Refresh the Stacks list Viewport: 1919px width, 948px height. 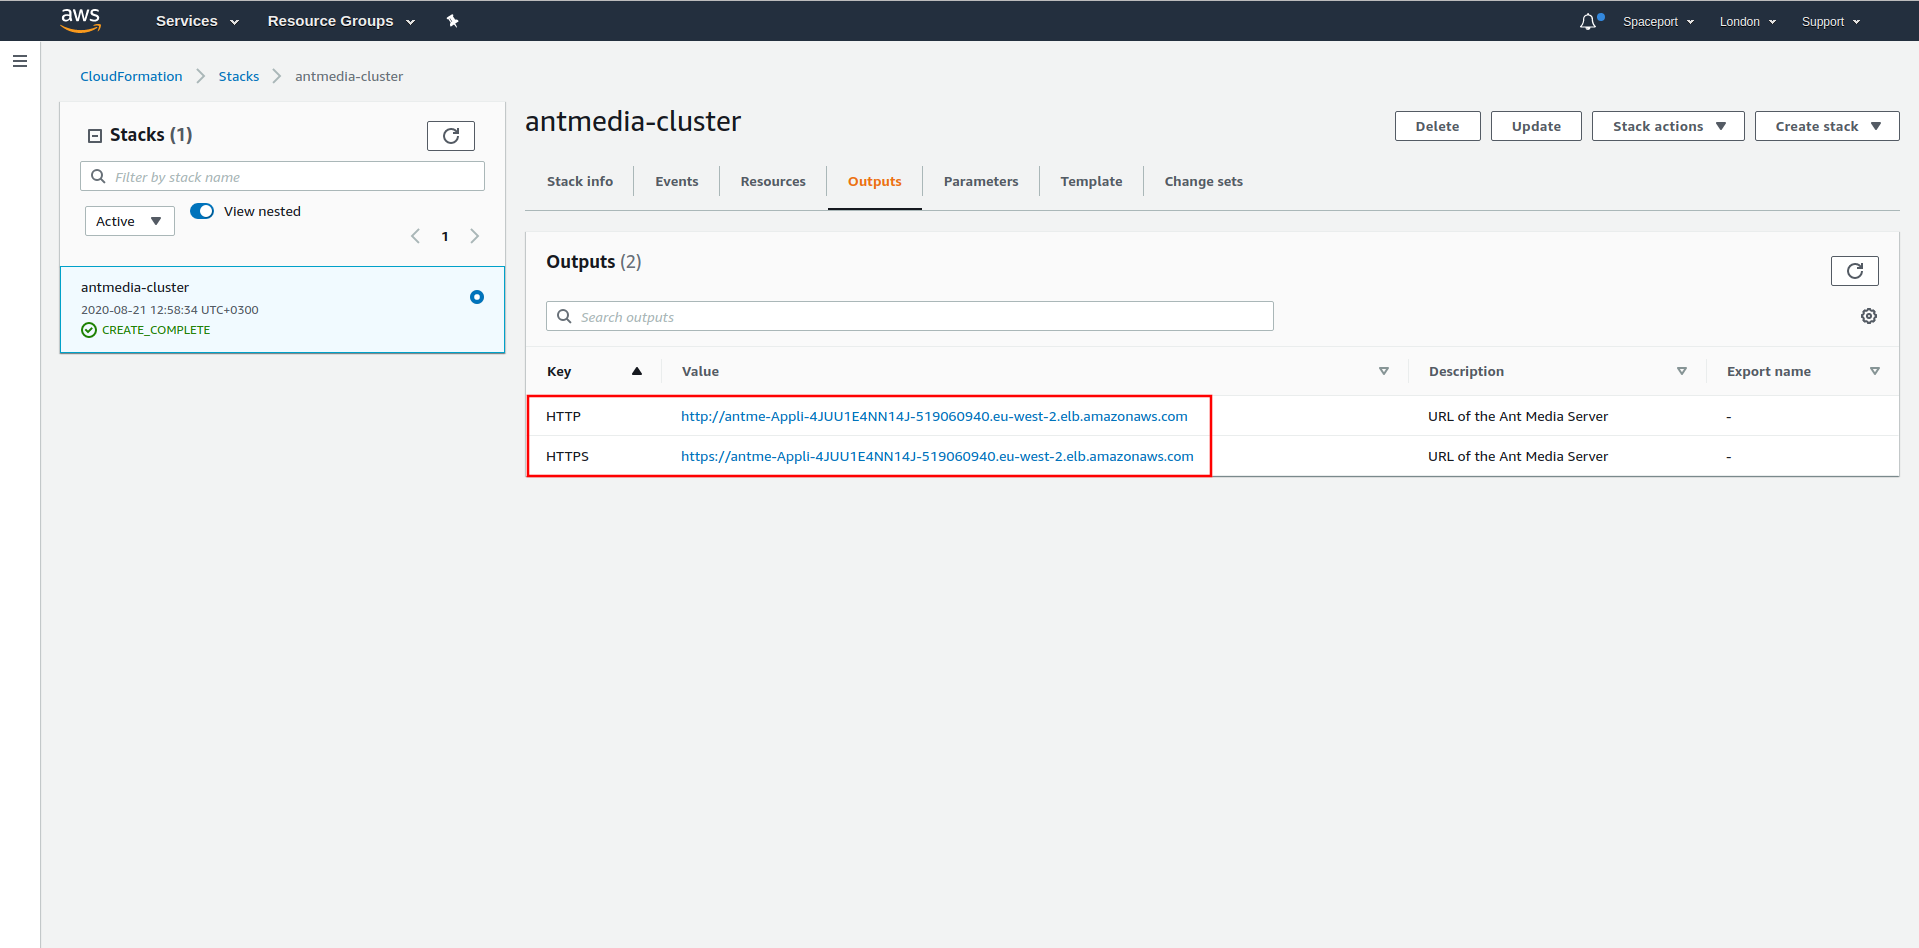pyautogui.click(x=451, y=136)
